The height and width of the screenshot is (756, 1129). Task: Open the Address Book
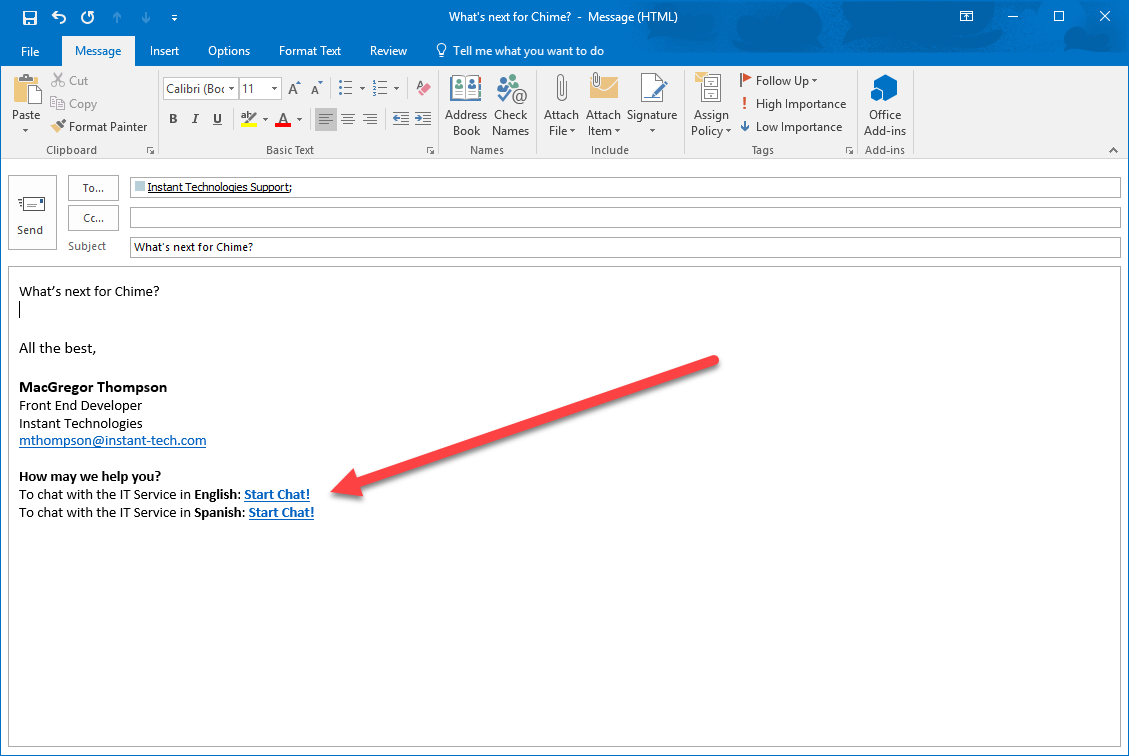tap(466, 106)
